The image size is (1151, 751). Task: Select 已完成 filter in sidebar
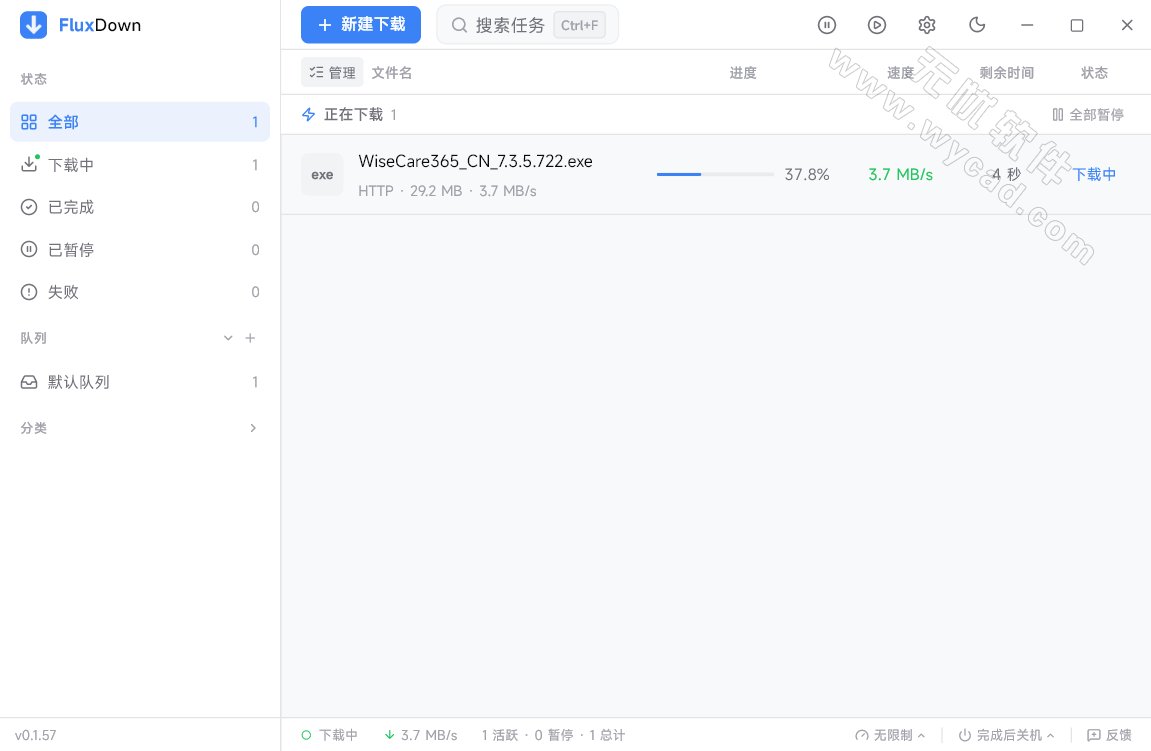[139, 207]
